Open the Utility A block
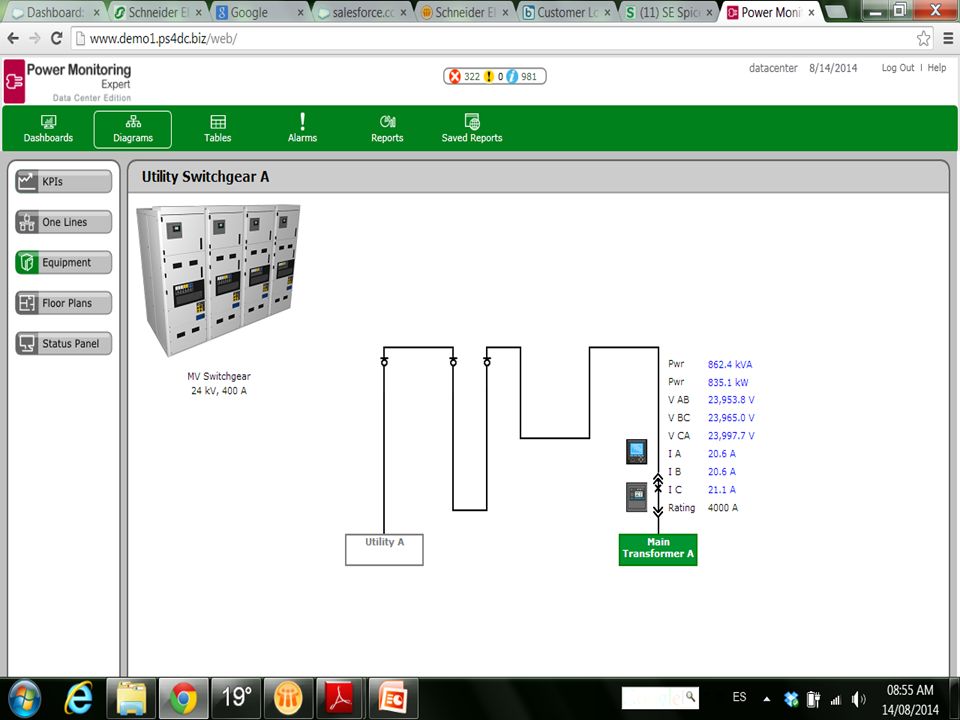 (384, 549)
